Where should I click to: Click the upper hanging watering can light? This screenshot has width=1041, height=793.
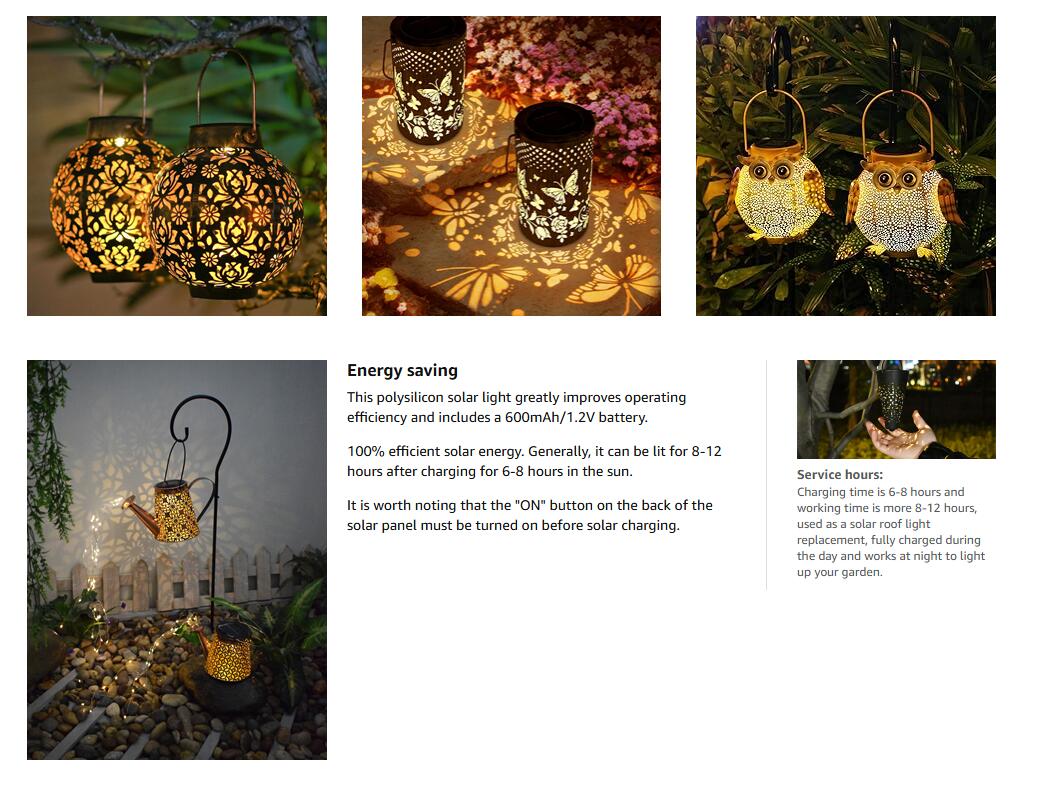pyautogui.click(x=169, y=508)
